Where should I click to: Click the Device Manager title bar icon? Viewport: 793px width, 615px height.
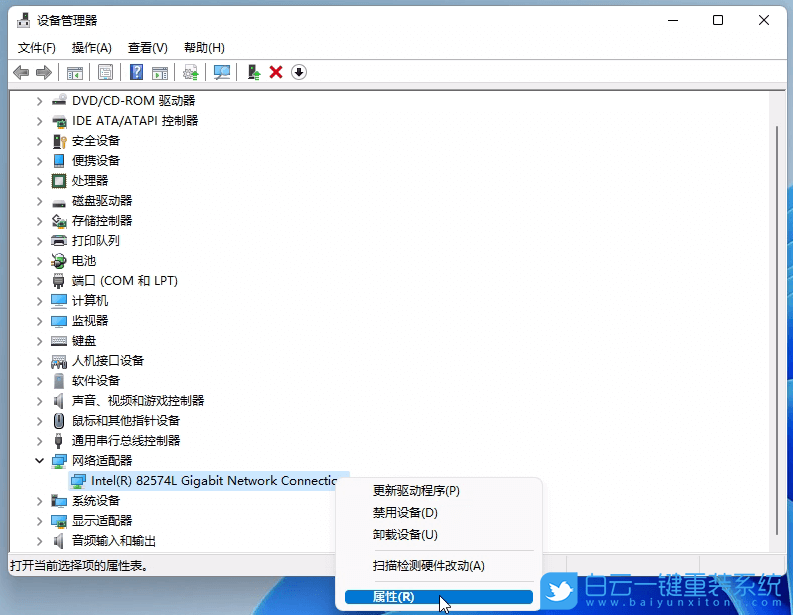point(23,20)
